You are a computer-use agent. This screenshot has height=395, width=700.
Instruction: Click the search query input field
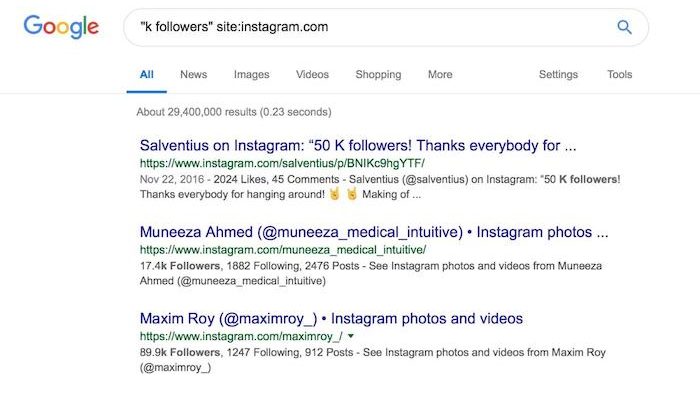tap(375, 27)
